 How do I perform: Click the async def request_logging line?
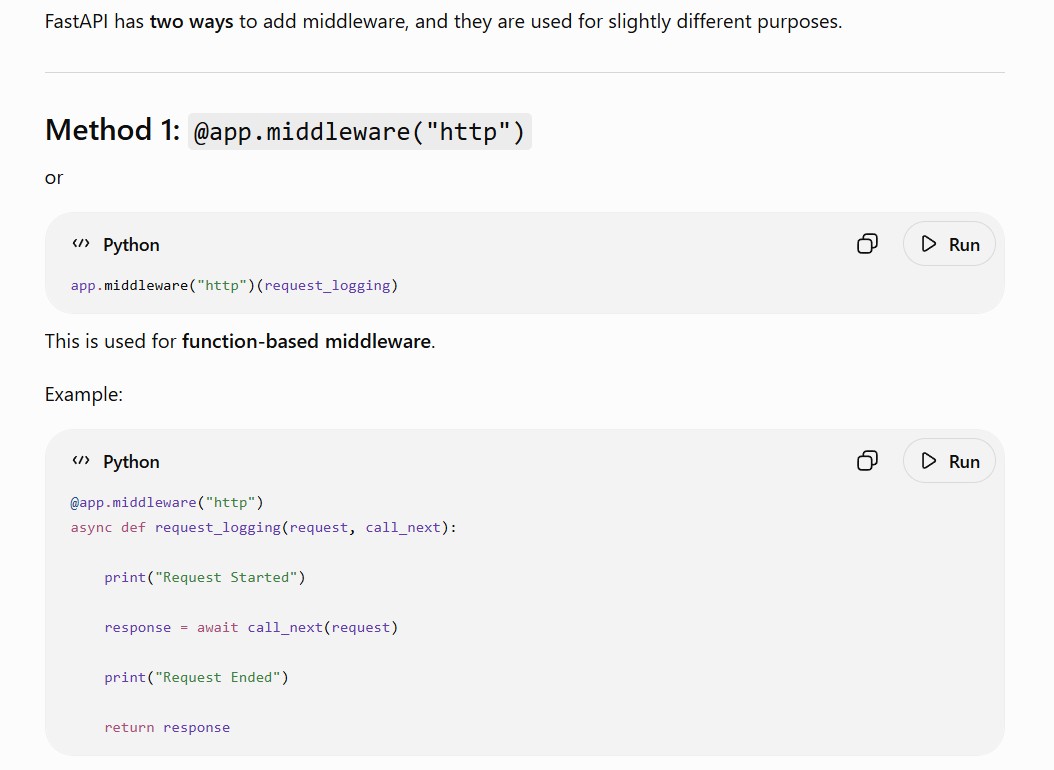point(264,527)
